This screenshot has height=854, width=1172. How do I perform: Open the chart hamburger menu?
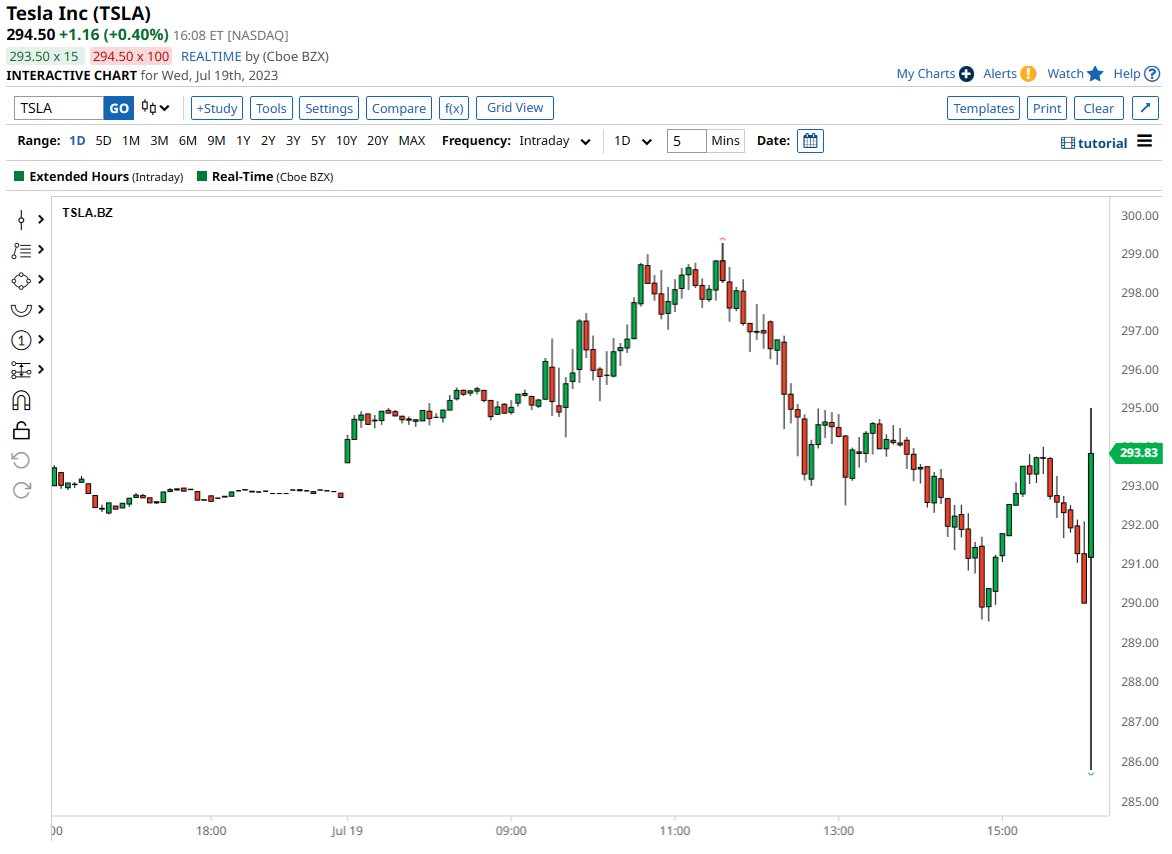(1144, 141)
